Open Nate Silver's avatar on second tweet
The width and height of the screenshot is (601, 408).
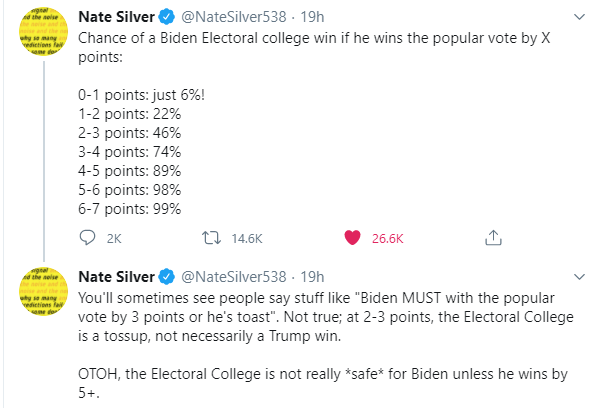43,291
